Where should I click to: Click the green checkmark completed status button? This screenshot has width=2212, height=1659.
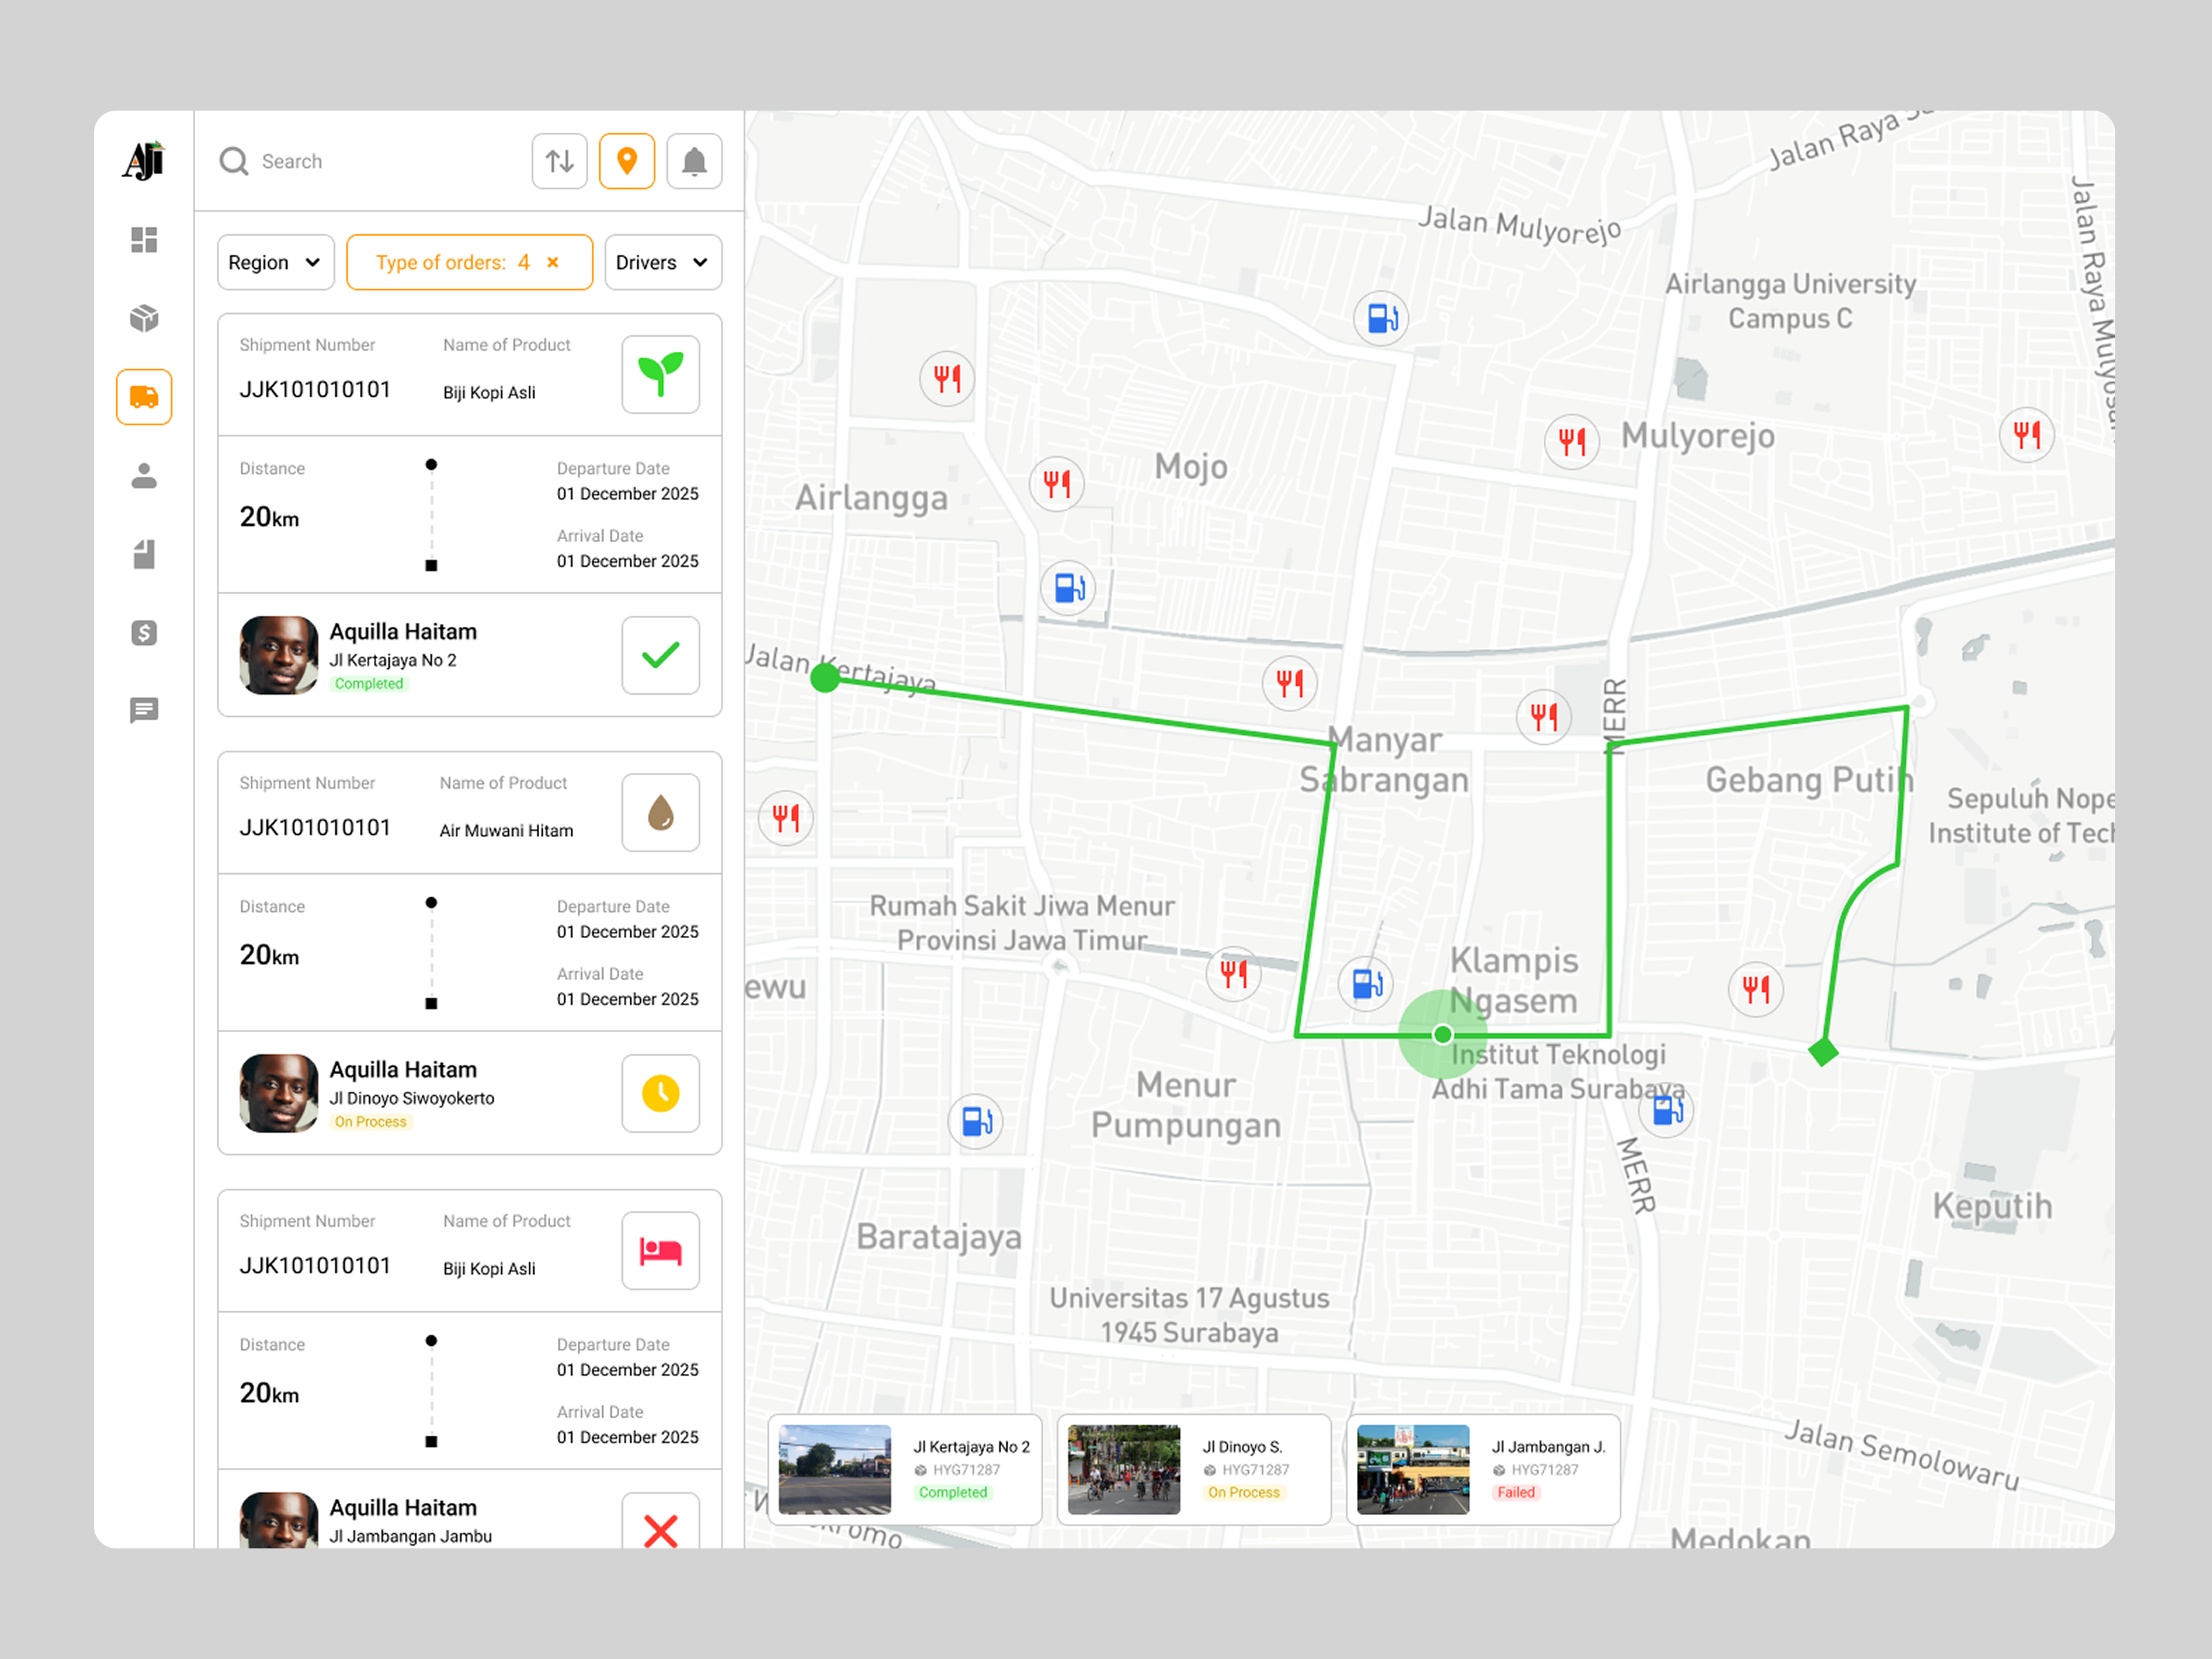660,655
